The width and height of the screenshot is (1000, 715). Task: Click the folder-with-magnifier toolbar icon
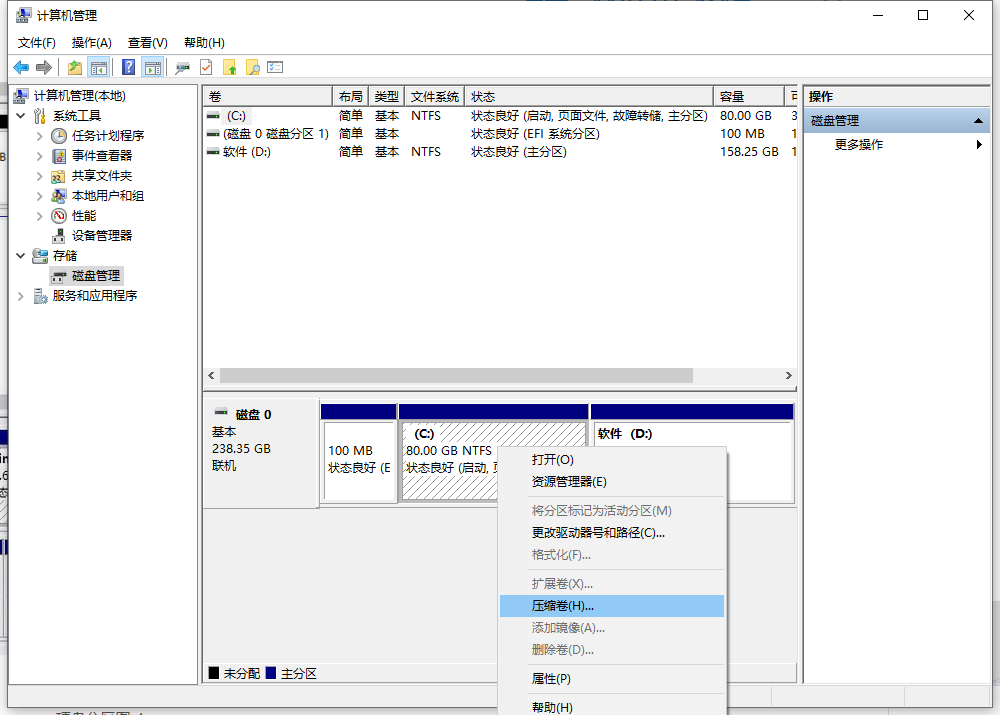pos(253,66)
